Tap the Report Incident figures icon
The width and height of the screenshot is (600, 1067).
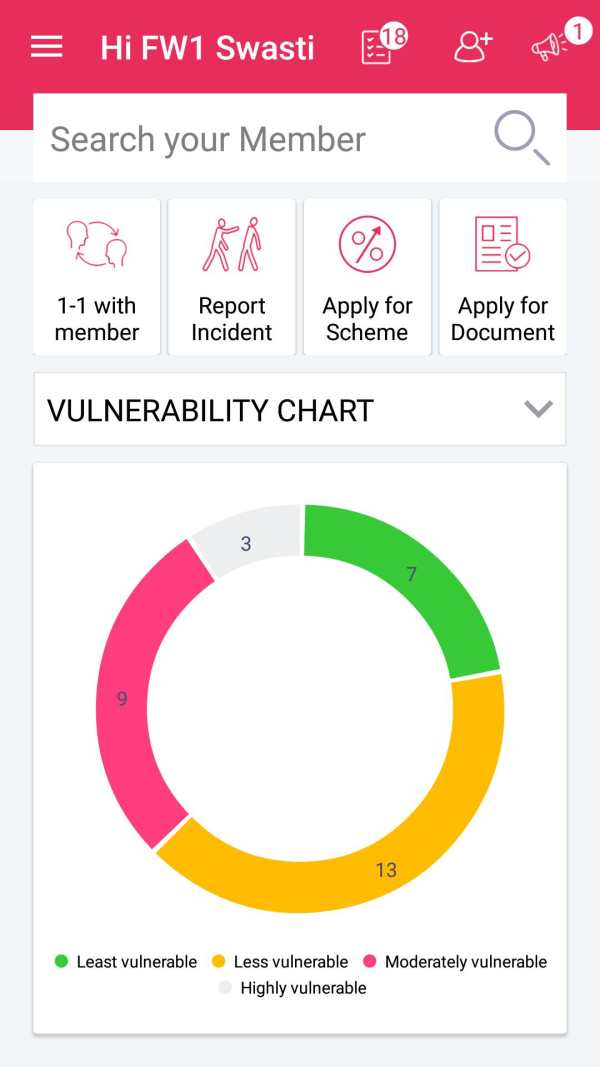(232, 244)
